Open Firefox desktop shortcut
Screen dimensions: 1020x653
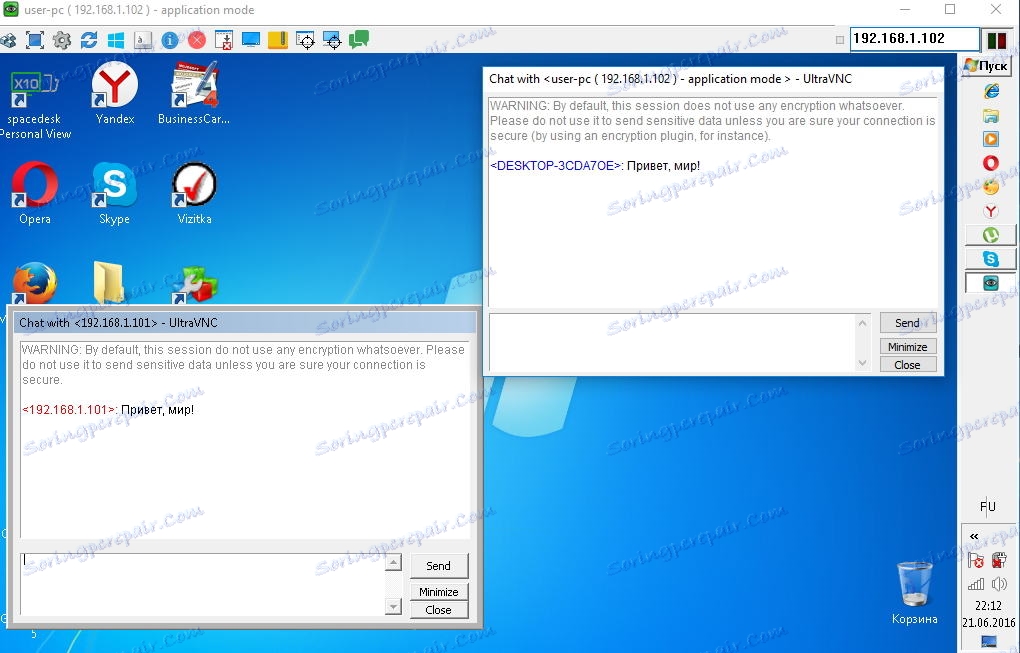click(x=34, y=283)
